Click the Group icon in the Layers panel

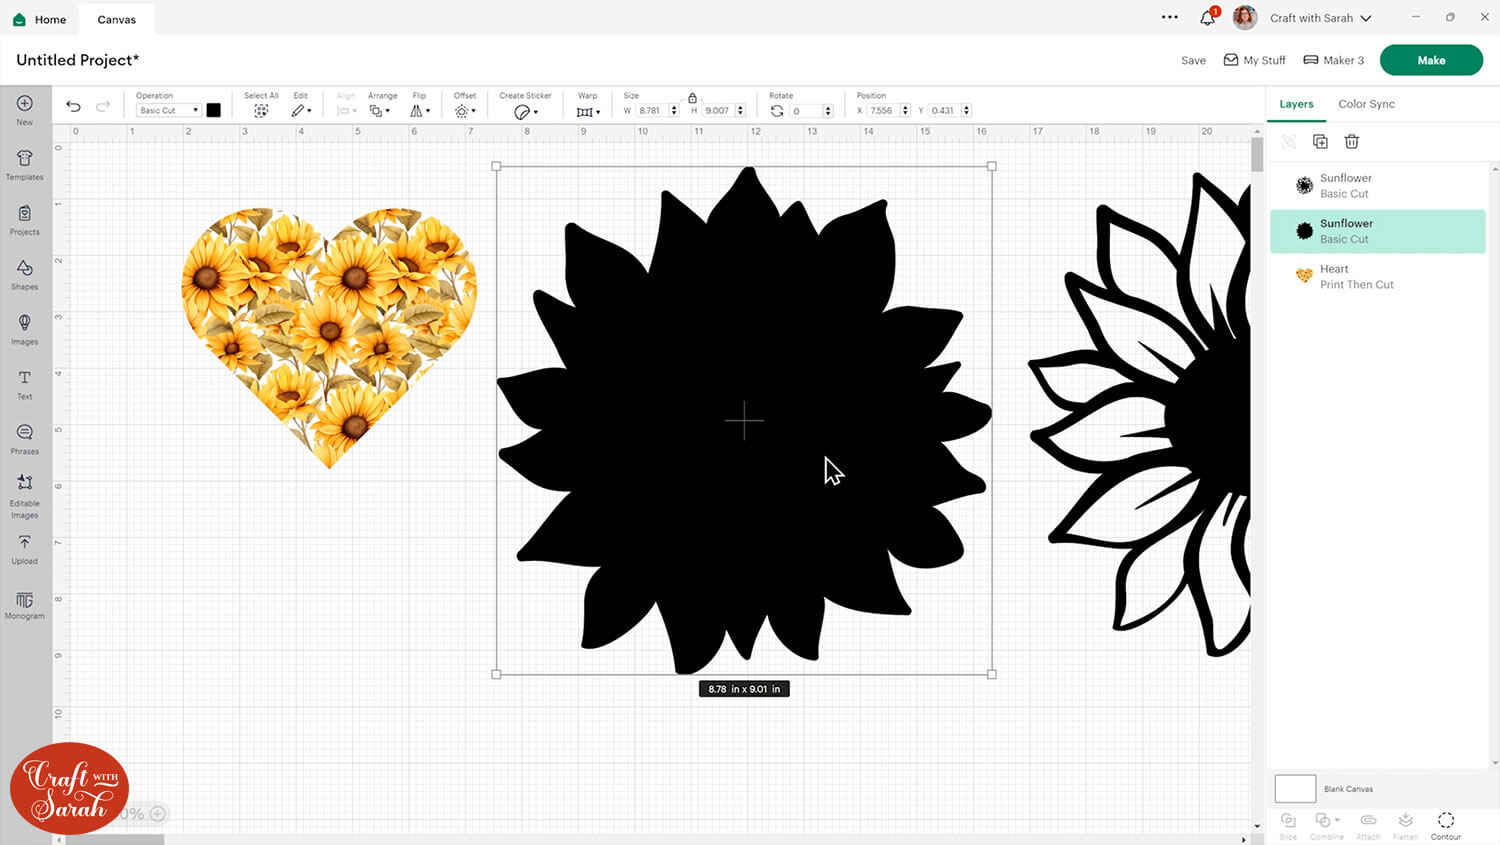tap(1289, 142)
